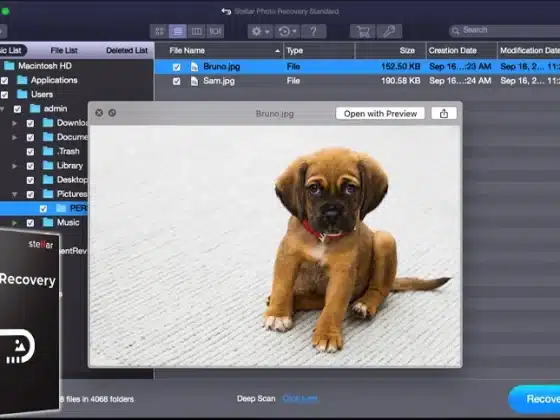Click the second round button in preview titlebar
Viewport: 560px width, 420px height.
(x=112, y=113)
